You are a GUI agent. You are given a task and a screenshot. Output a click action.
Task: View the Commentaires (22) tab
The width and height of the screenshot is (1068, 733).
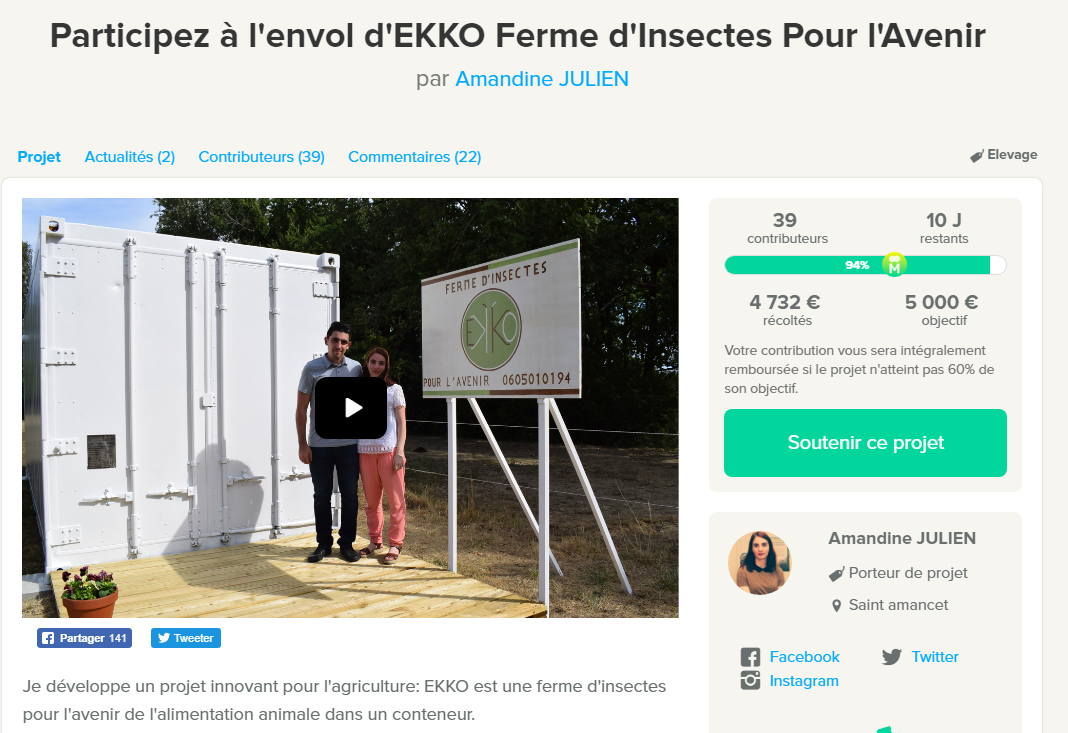[x=415, y=157]
